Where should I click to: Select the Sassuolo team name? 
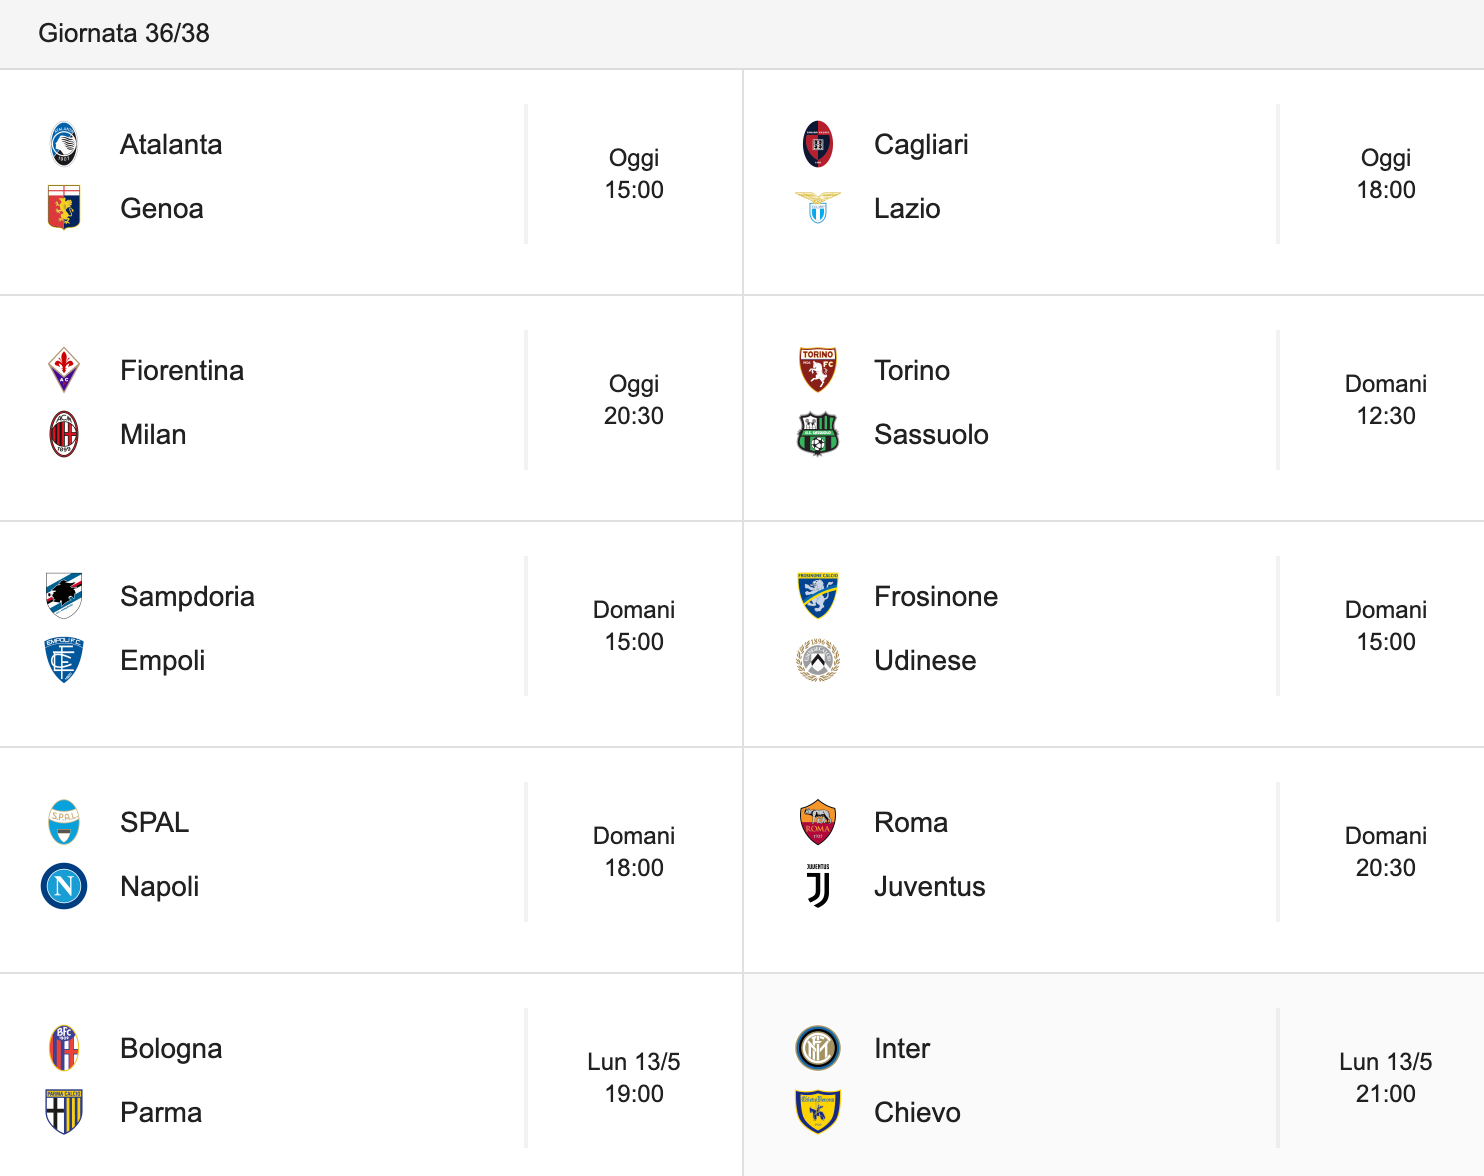931,434
